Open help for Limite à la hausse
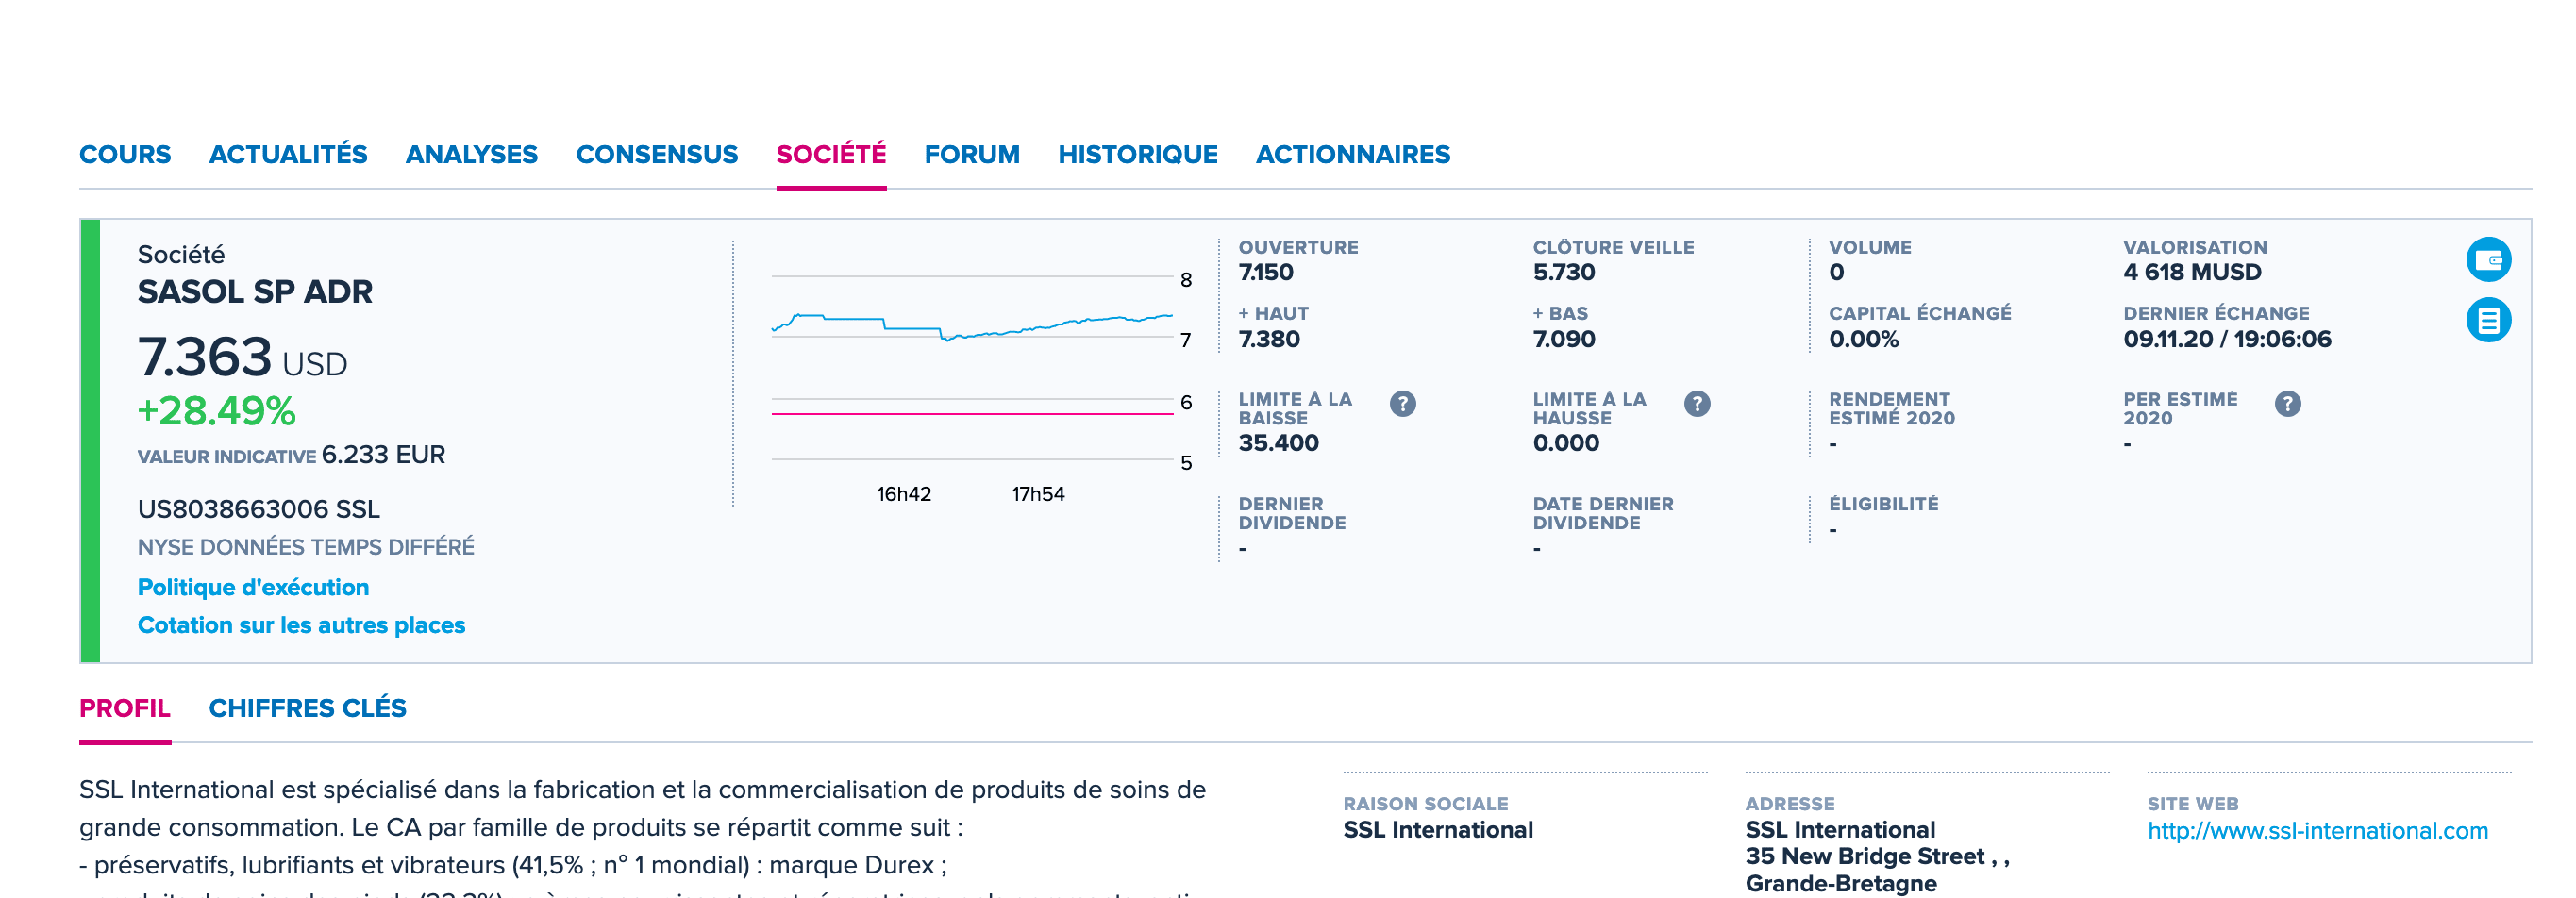Viewport: 2576px width, 898px height. point(1697,403)
